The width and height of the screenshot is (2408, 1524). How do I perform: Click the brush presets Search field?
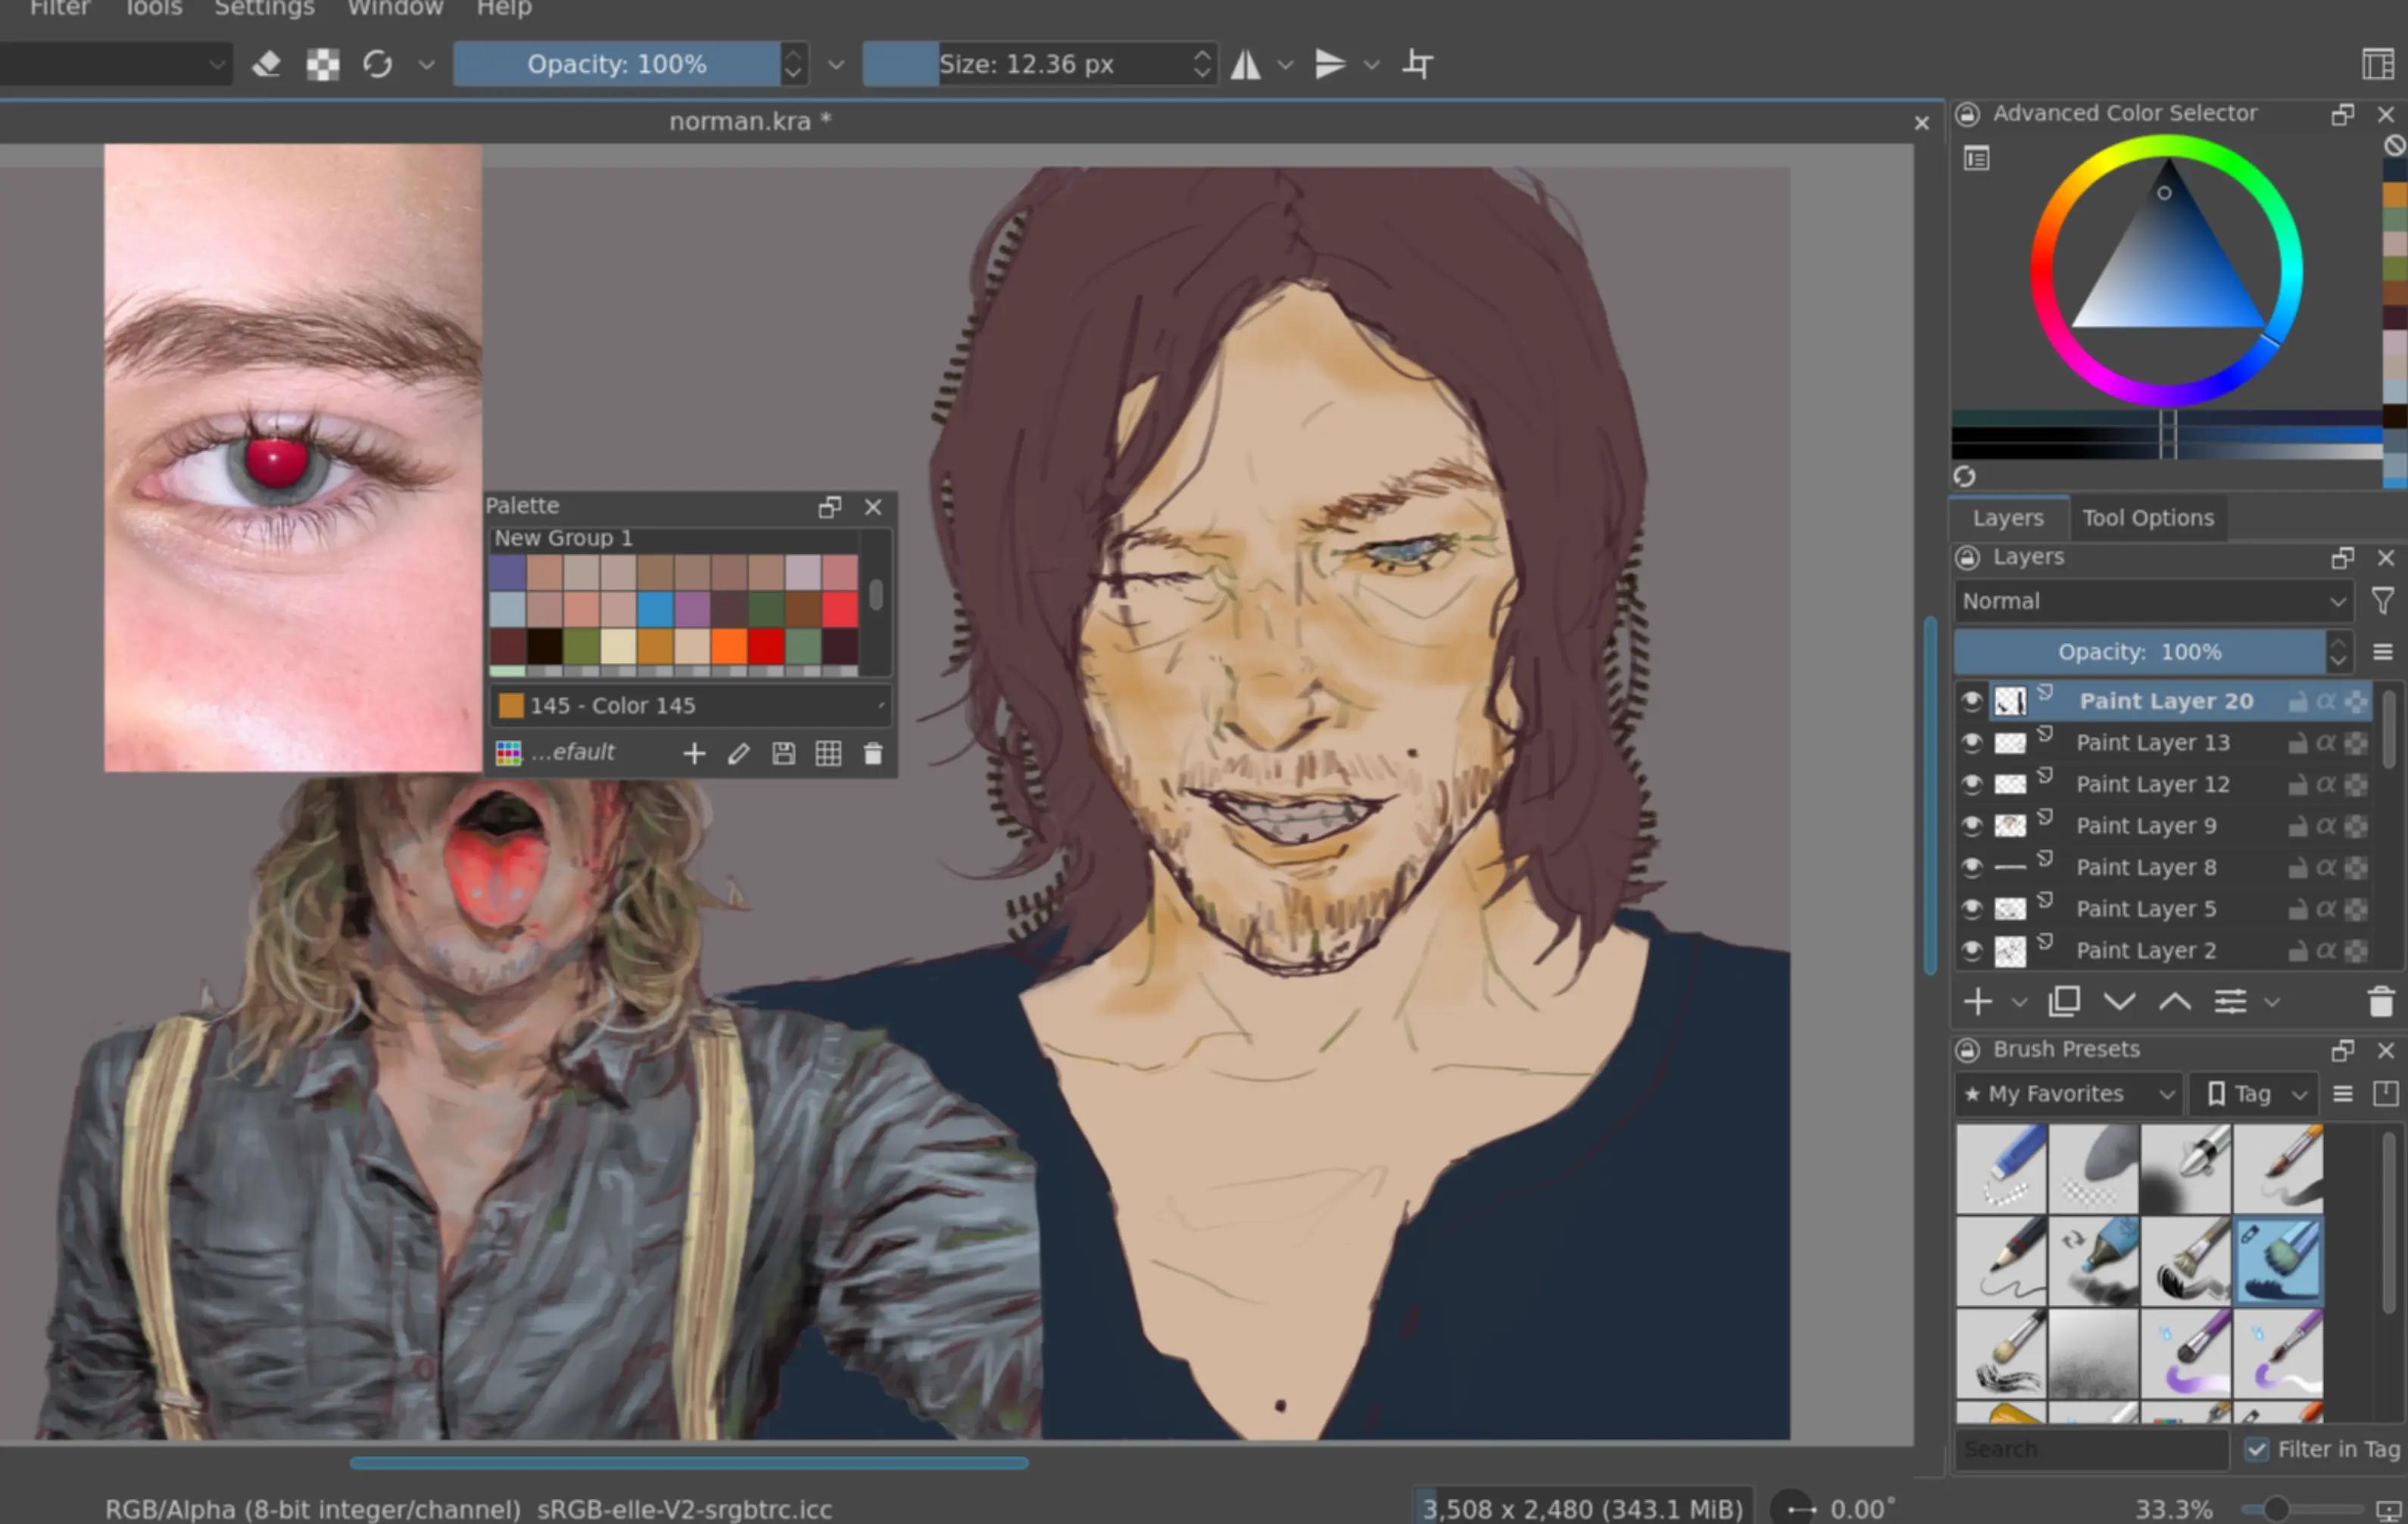click(2092, 1449)
